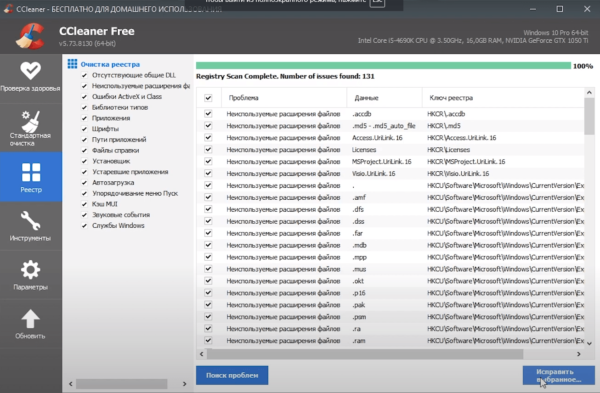Viewport: 600px width, 393px height.
Task: Click options panel scroll right arrow
Action: 184,384
